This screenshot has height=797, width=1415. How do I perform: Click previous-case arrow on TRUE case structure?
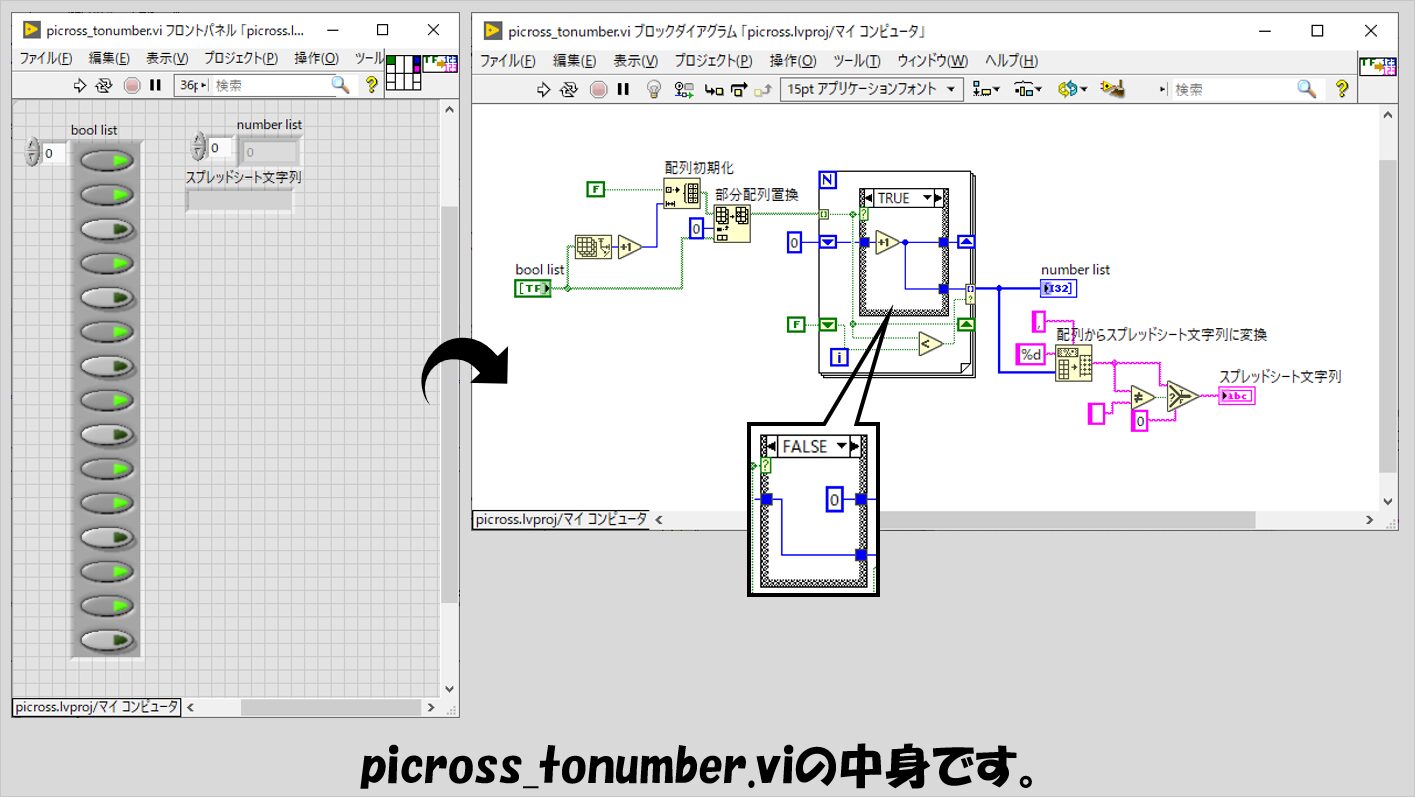point(867,198)
